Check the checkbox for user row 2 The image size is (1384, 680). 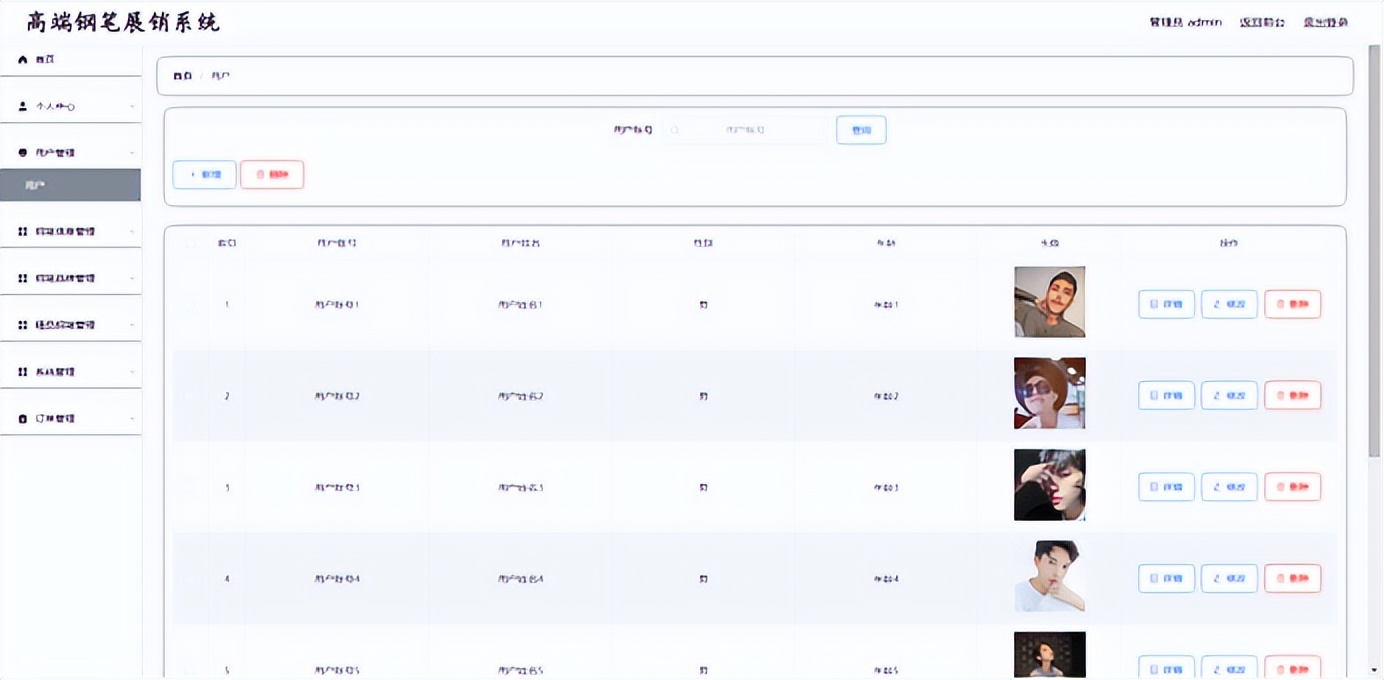(191, 396)
